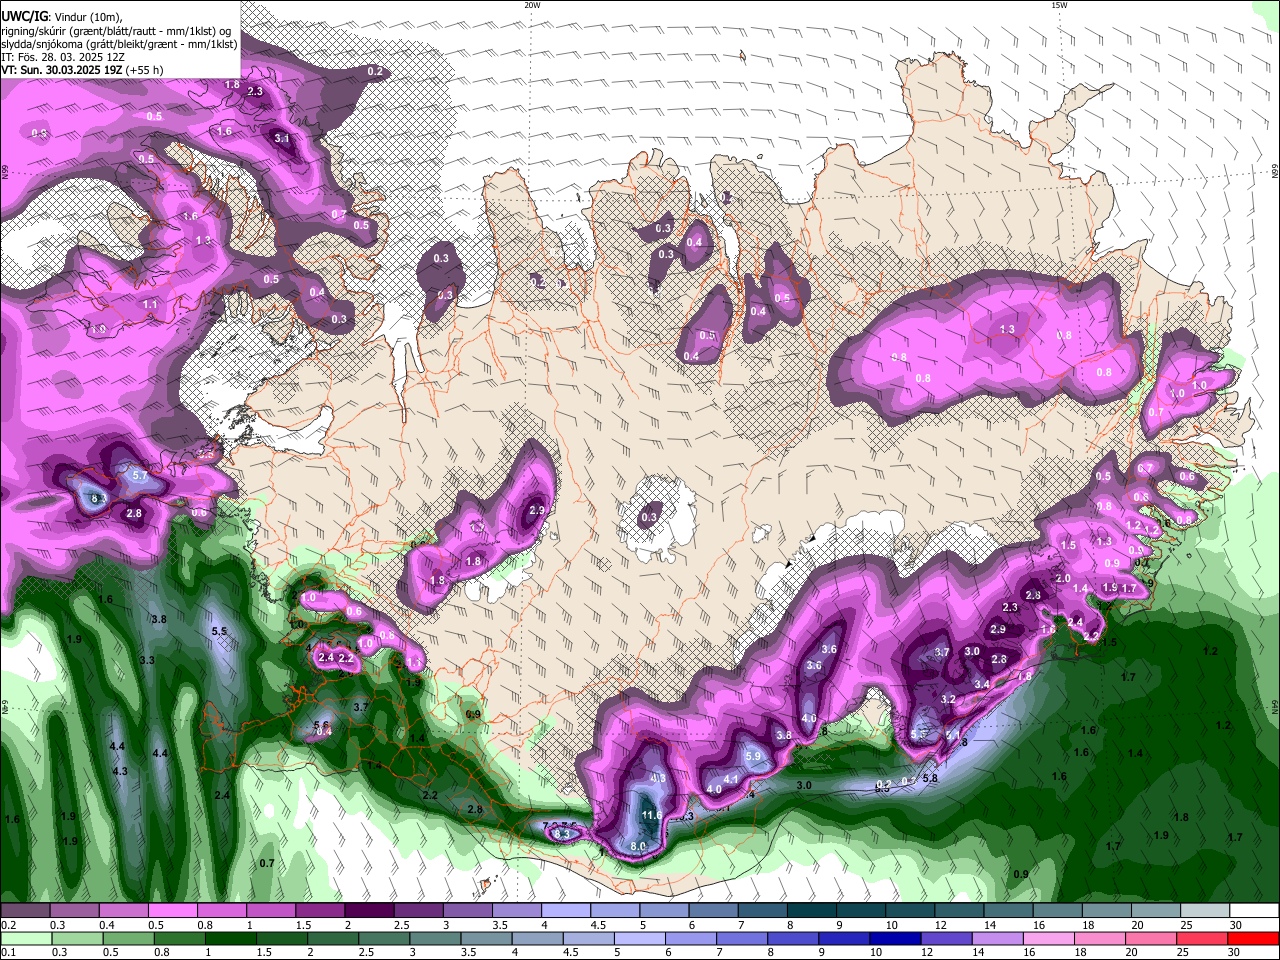Image resolution: width=1280 pixels, height=960 pixels.
Task: Click the '5.9' snowfall value on the map
Action: [753, 756]
